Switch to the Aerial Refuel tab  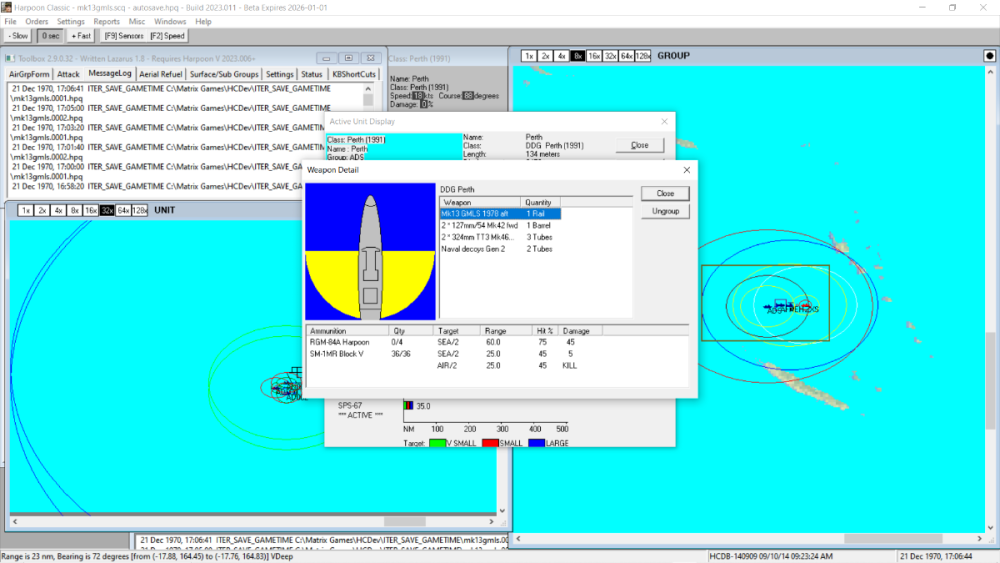click(x=161, y=75)
